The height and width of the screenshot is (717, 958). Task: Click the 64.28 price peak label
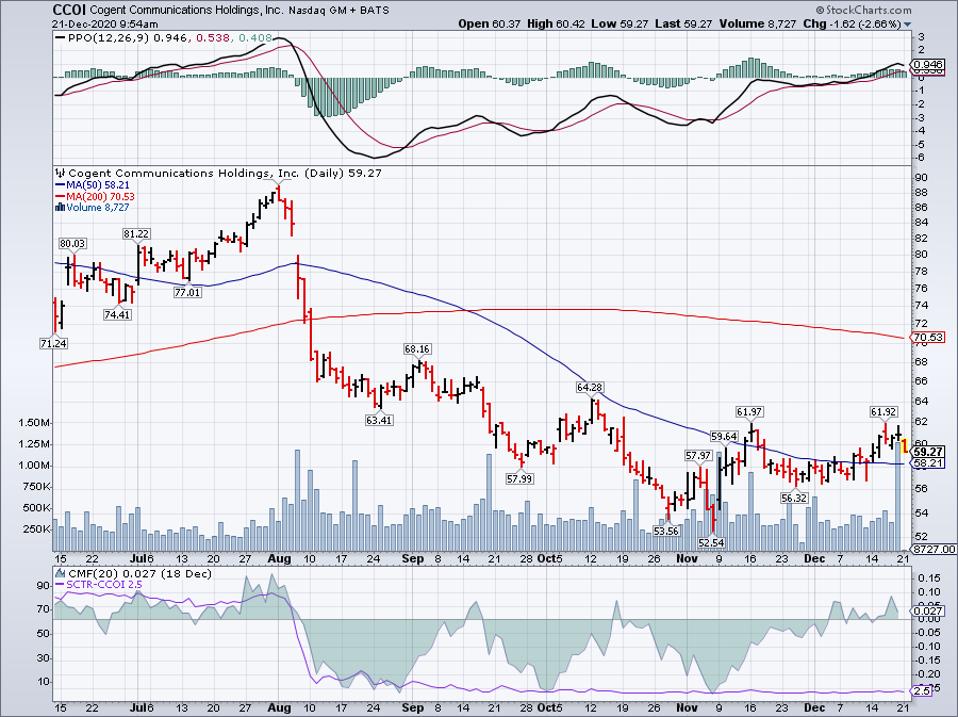pyautogui.click(x=590, y=387)
